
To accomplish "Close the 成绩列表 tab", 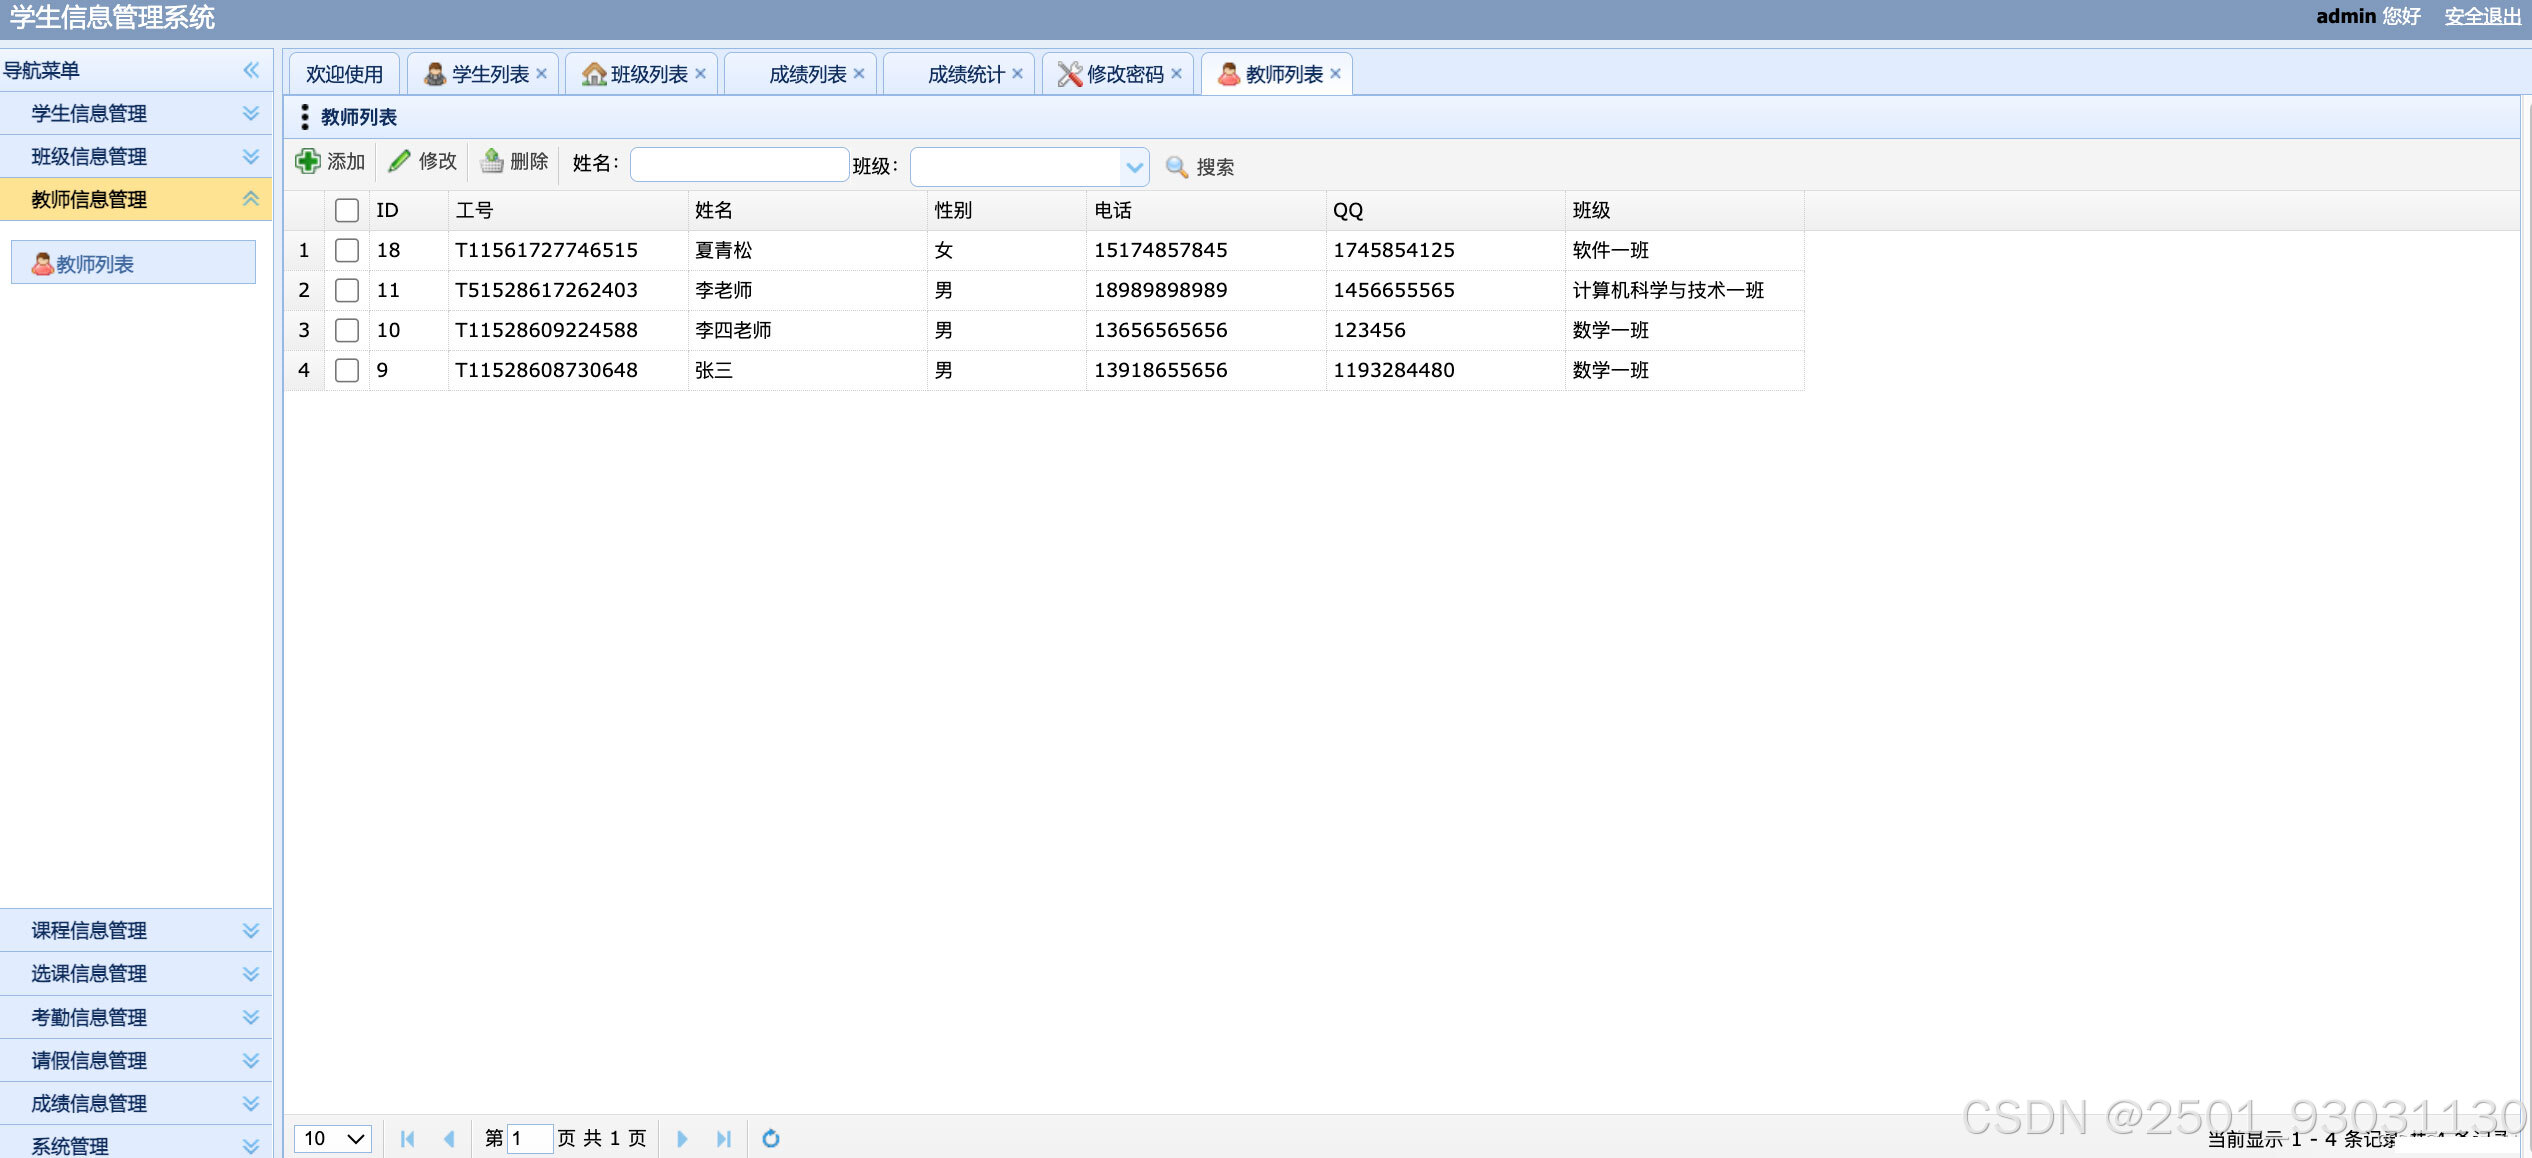I will (859, 74).
